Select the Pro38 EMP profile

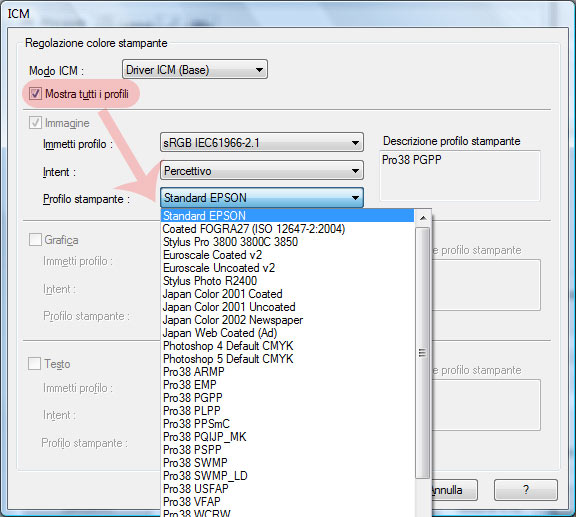point(288,385)
